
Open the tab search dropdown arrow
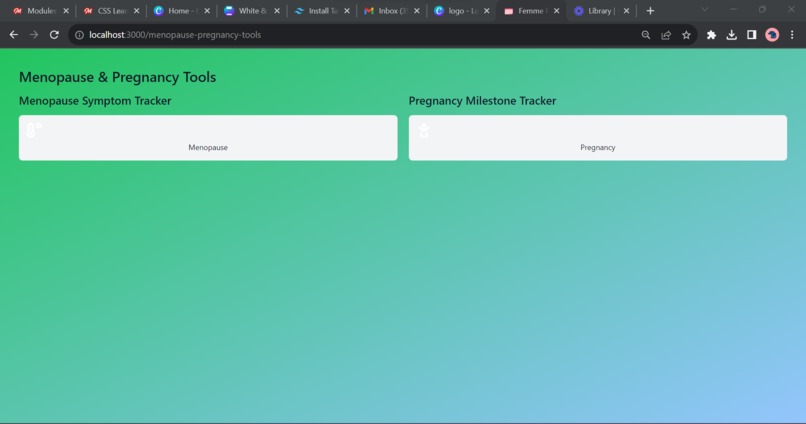point(705,9)
